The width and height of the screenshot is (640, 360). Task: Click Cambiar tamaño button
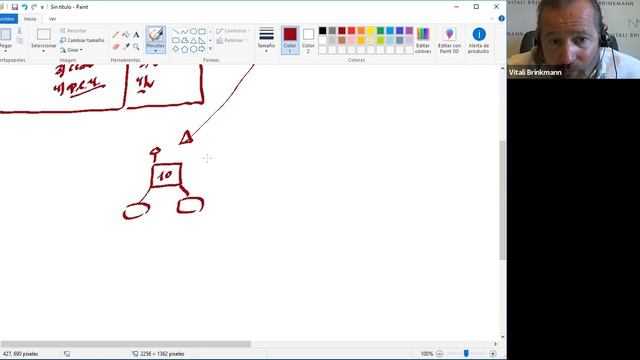(82, 40)
